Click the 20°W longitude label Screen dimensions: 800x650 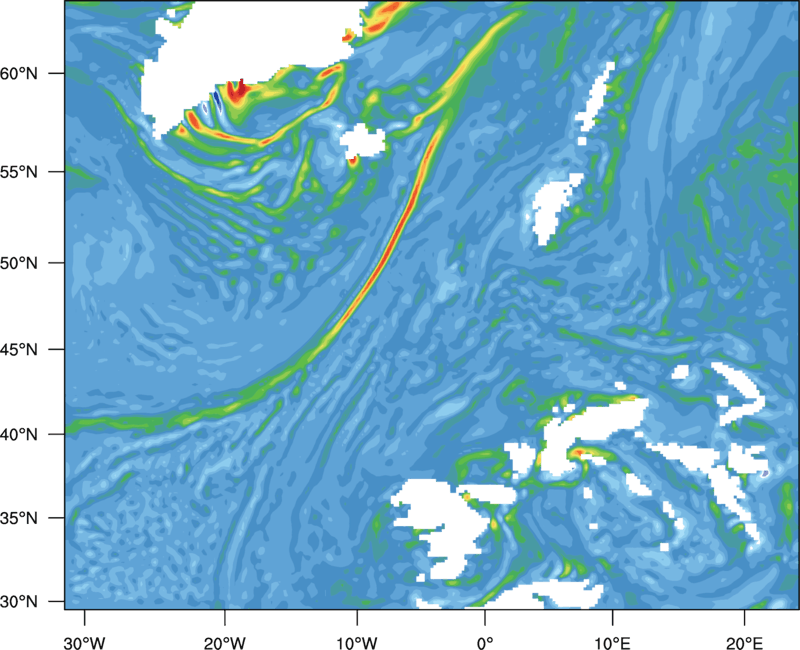tap(224, 643)
